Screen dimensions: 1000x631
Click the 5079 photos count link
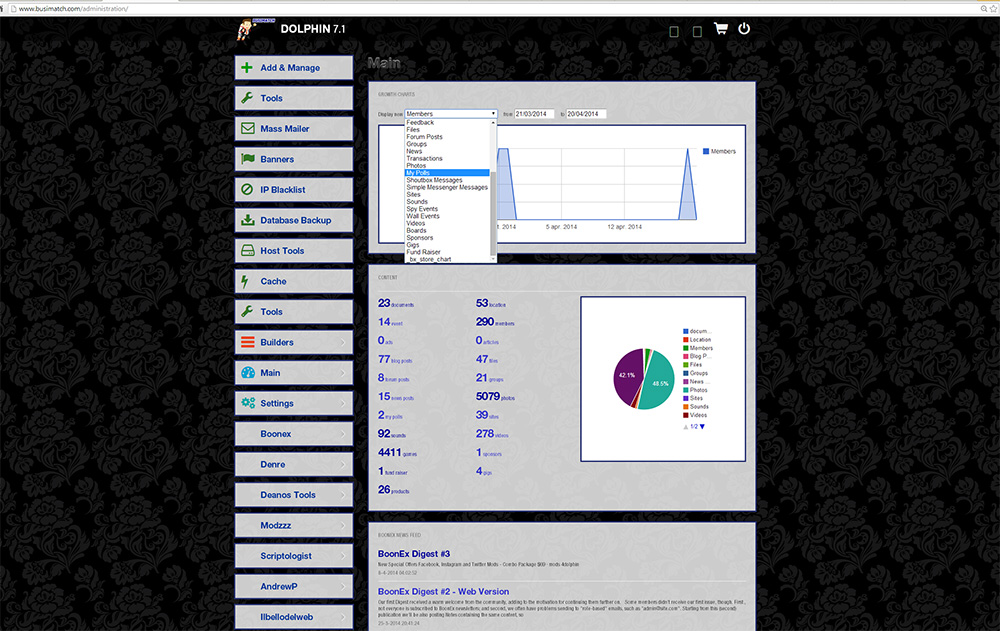tap(487, 396)
